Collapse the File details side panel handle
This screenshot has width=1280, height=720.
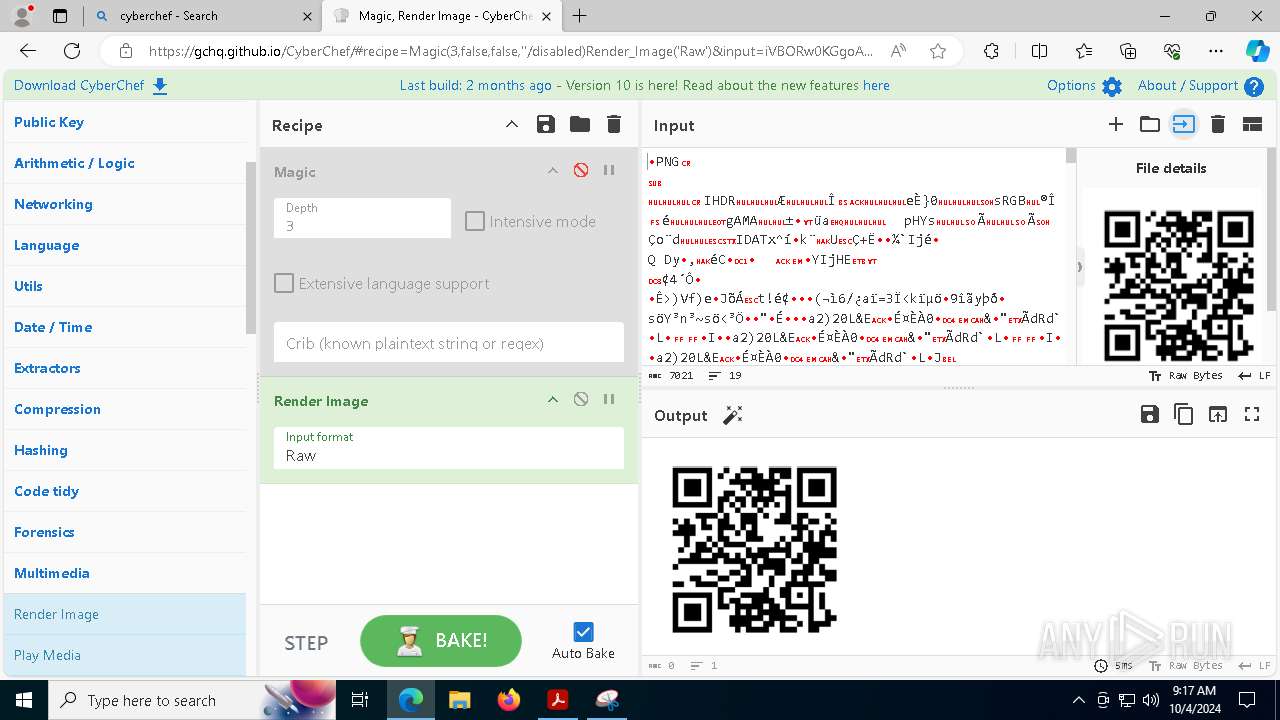(1079, 267)
